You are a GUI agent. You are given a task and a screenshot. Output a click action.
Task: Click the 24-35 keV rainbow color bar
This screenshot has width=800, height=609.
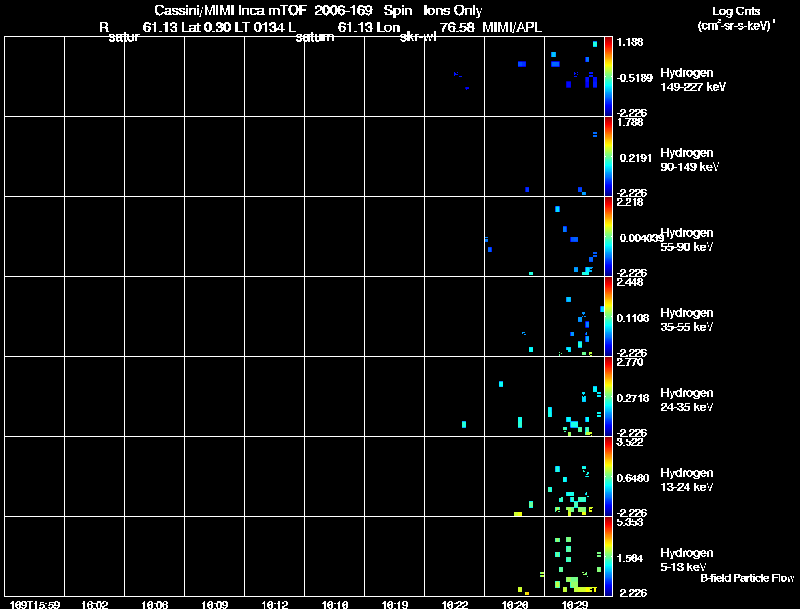(608, 396)
